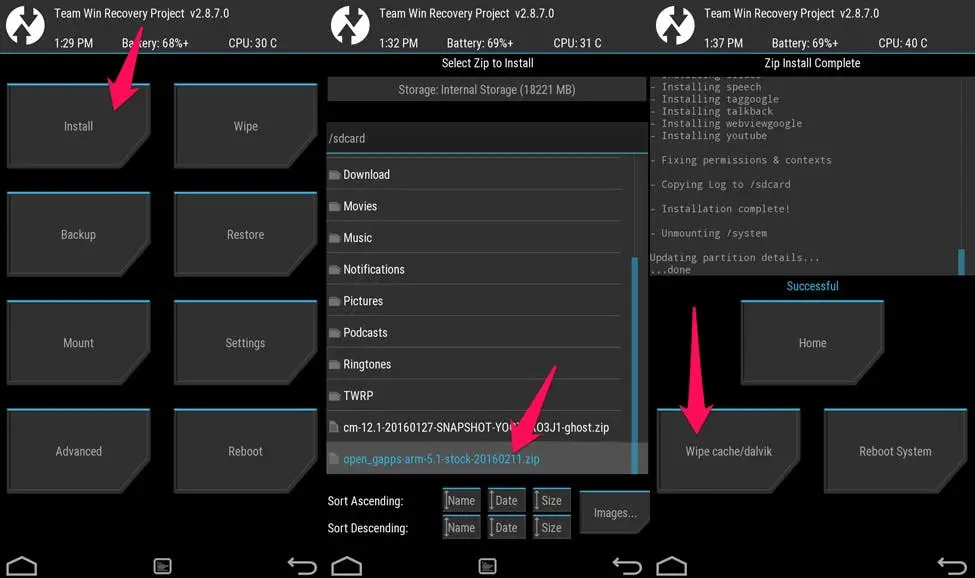975x578 pixels.
Task: Click Wipe cache/dalvik button
Action: (728, 451)
